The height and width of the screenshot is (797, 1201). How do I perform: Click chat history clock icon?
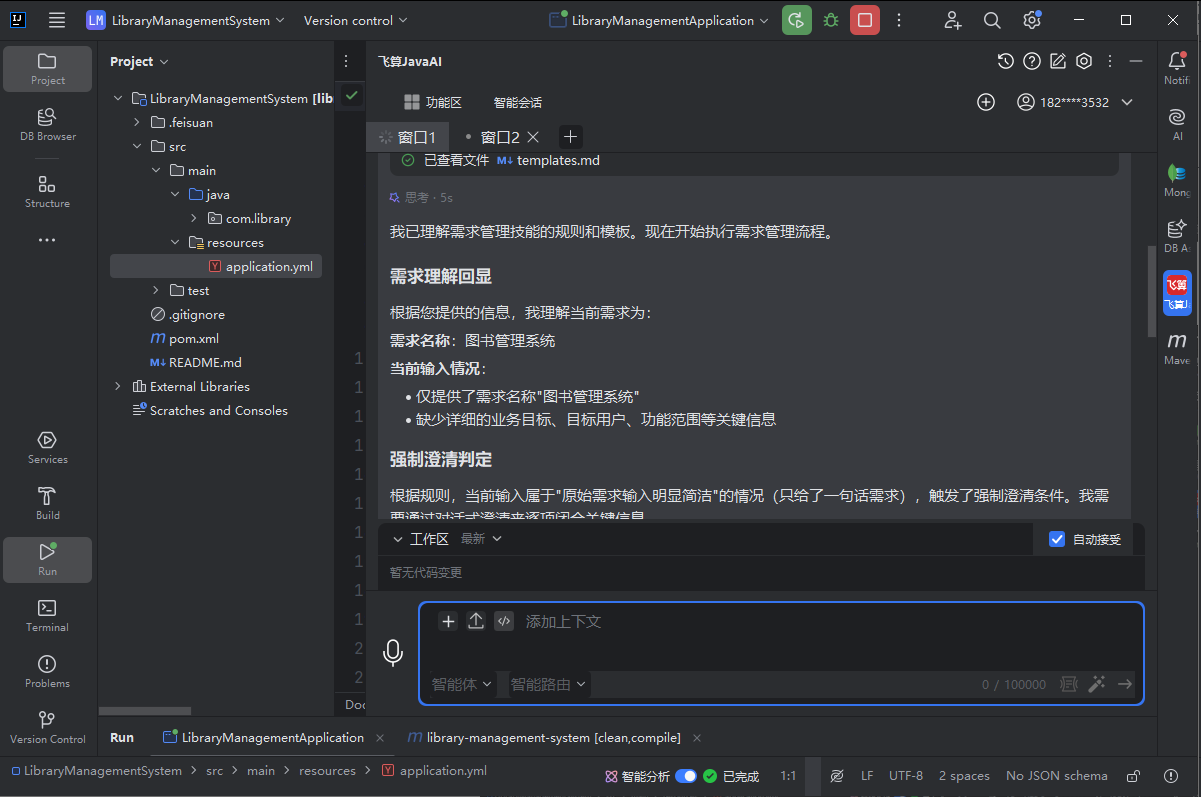[x=1006, y=61]
